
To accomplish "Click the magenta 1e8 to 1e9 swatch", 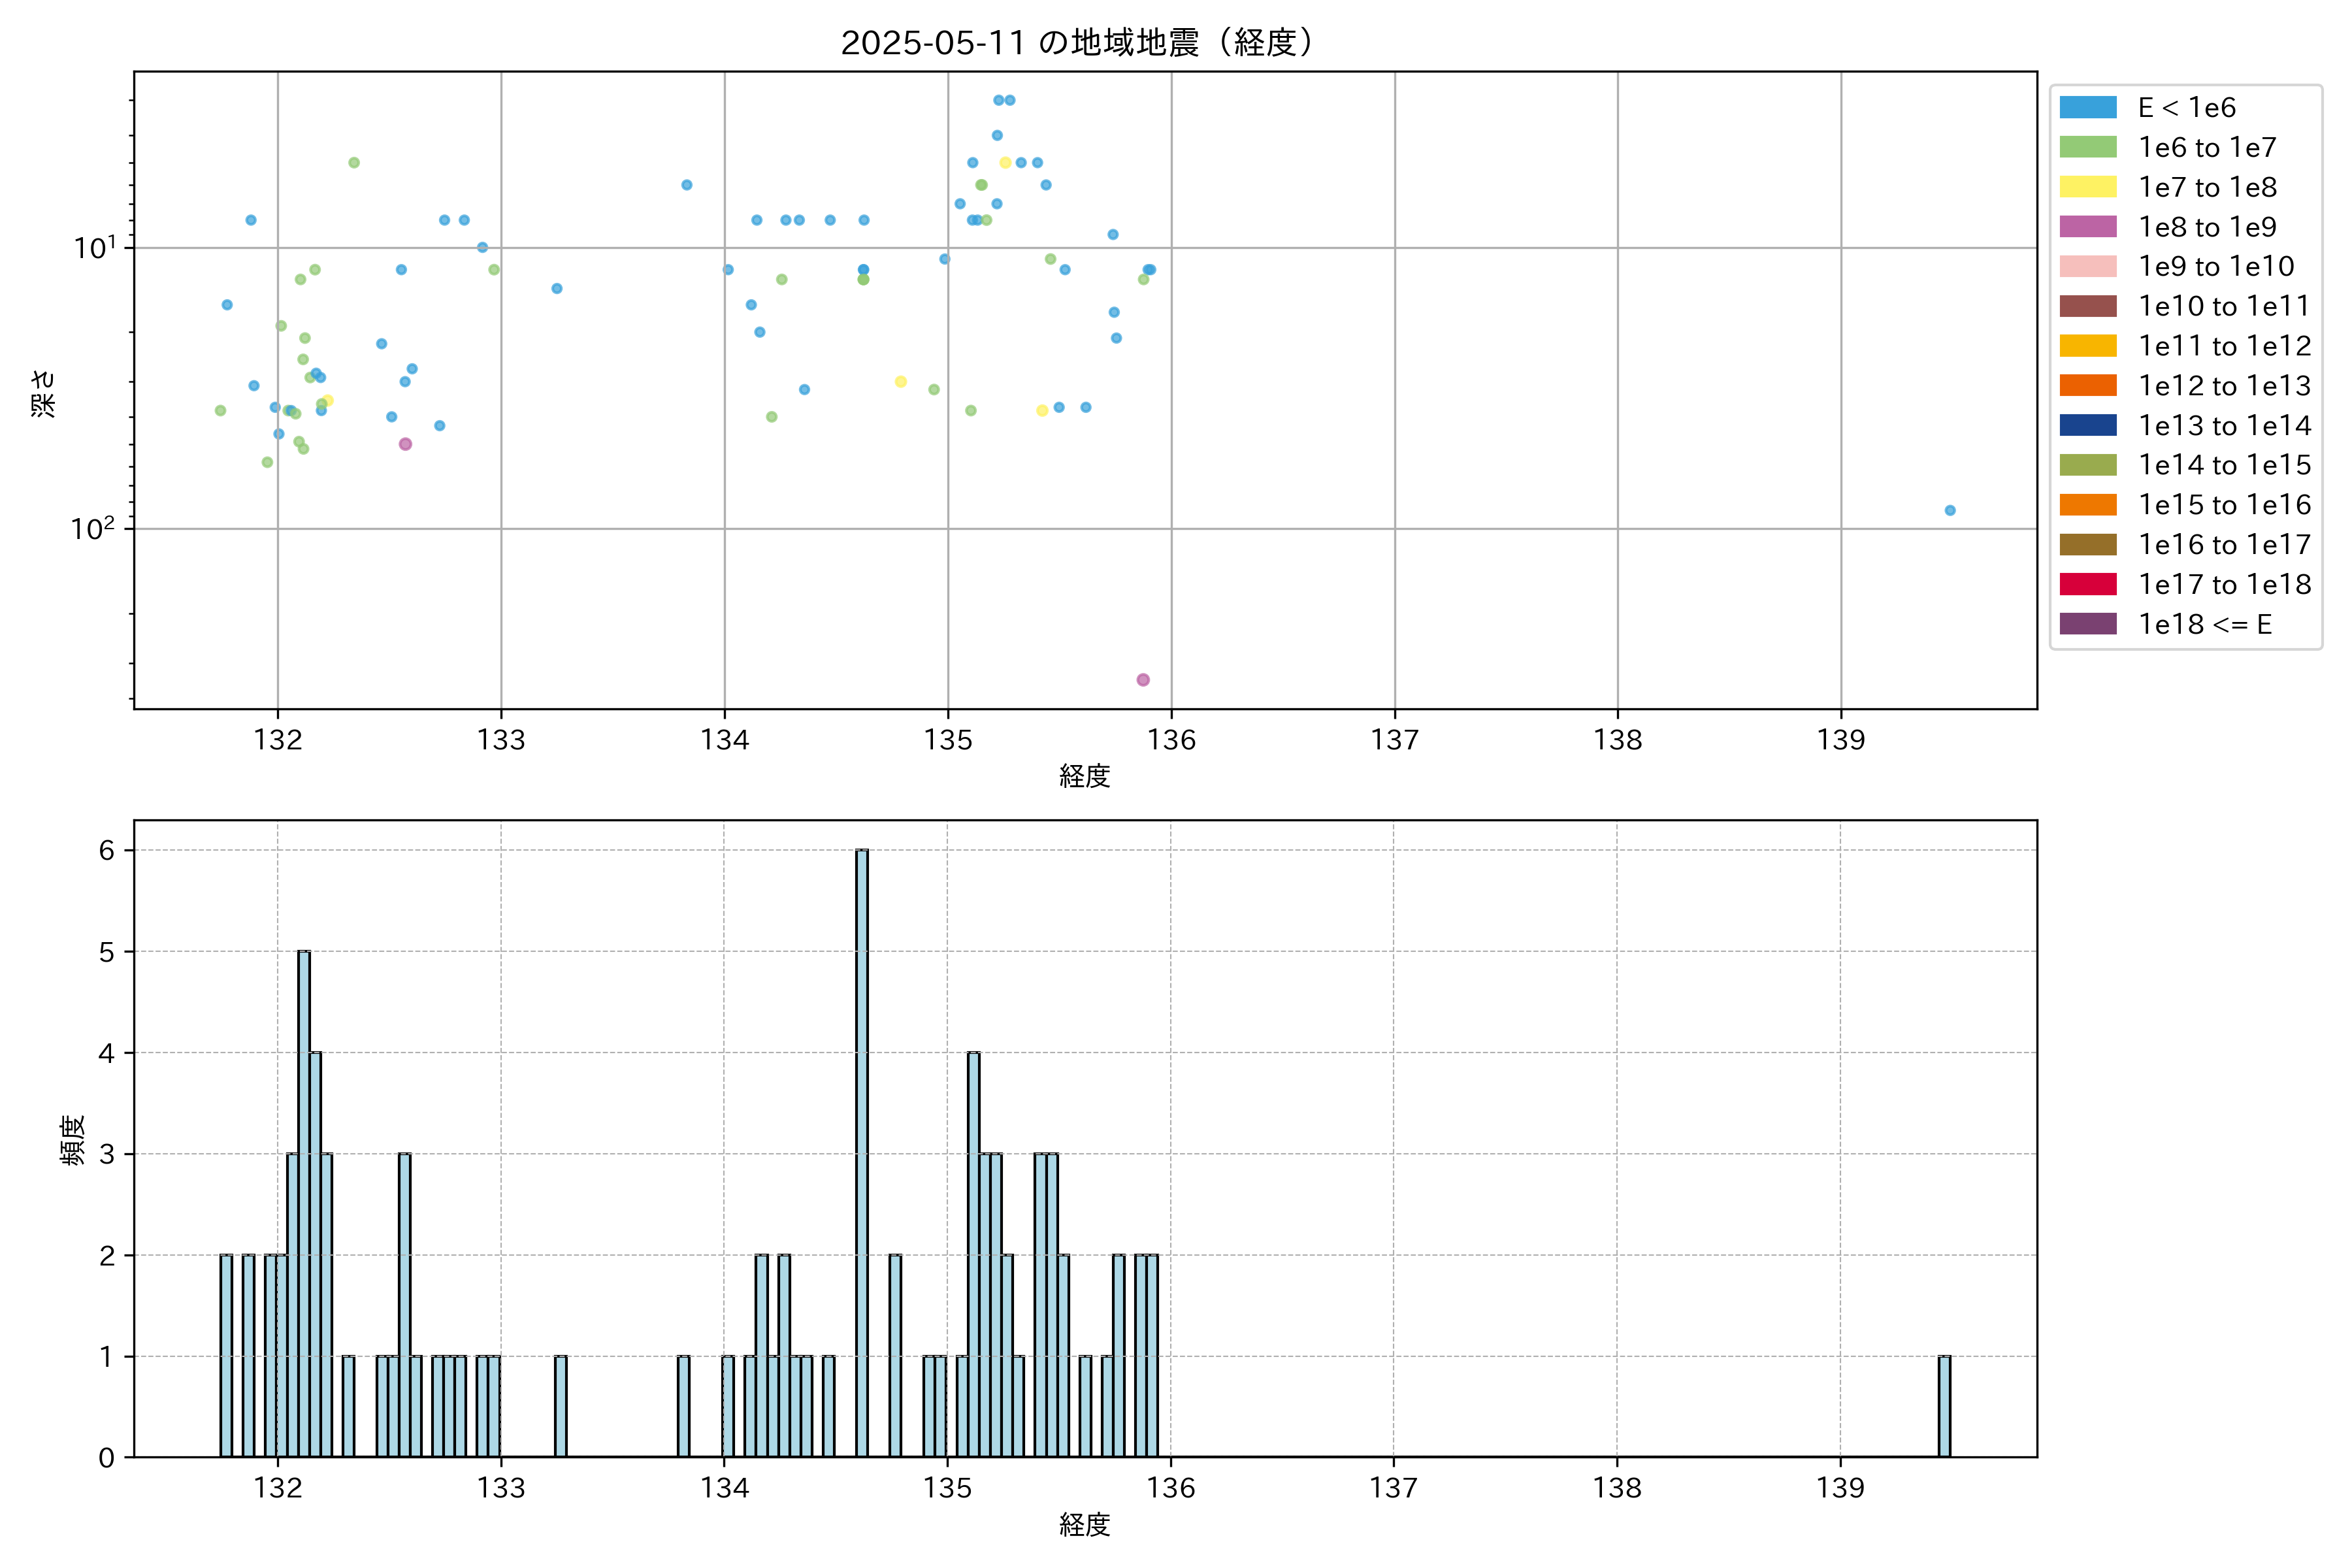I will (x=2087, y=227).
